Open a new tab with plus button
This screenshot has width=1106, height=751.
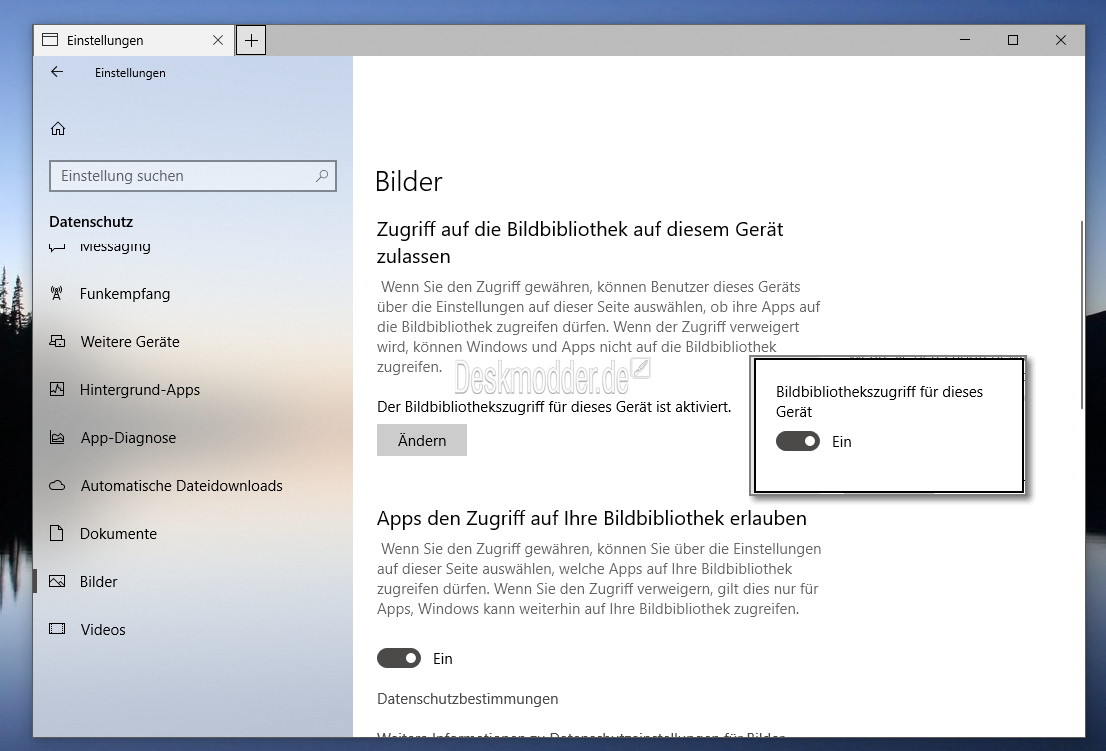(251, 40)
